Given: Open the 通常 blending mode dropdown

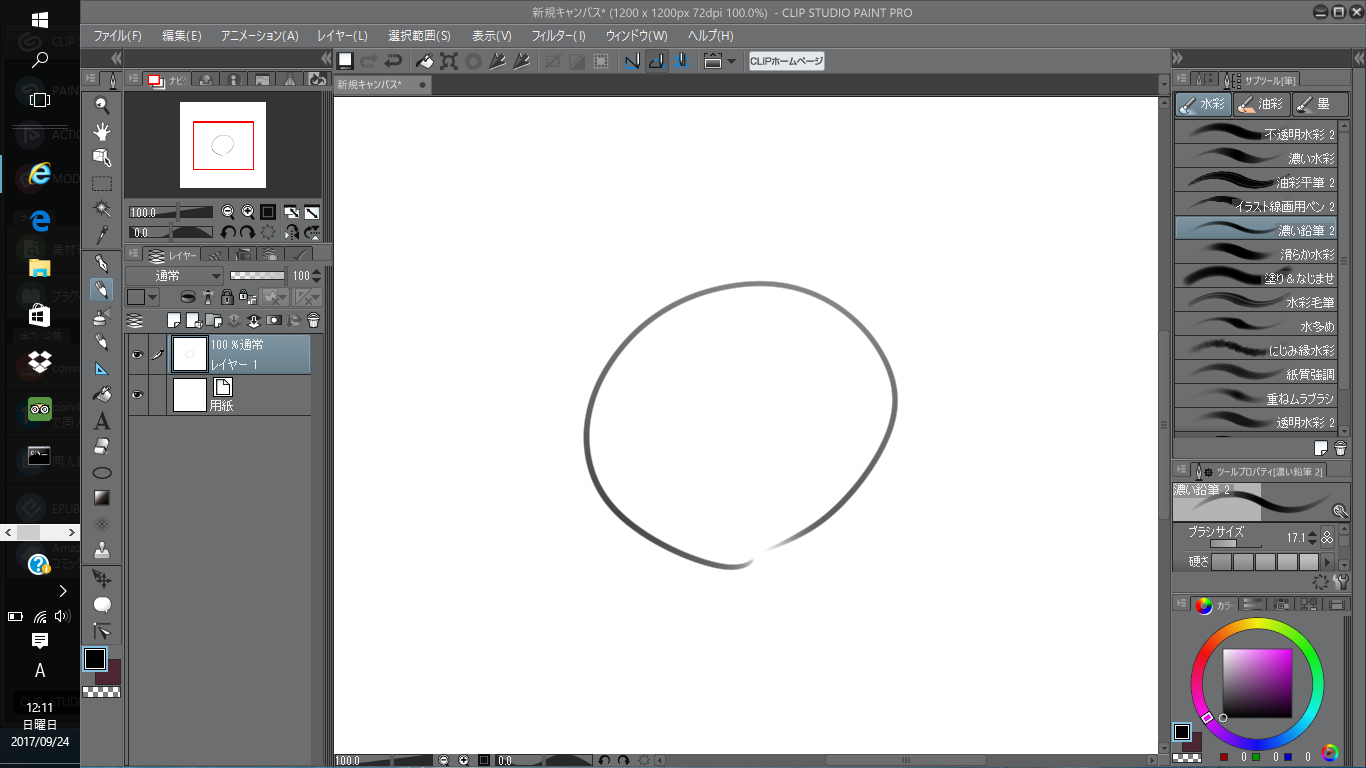Looking at the screenshot, I should (x=174, y=276).
